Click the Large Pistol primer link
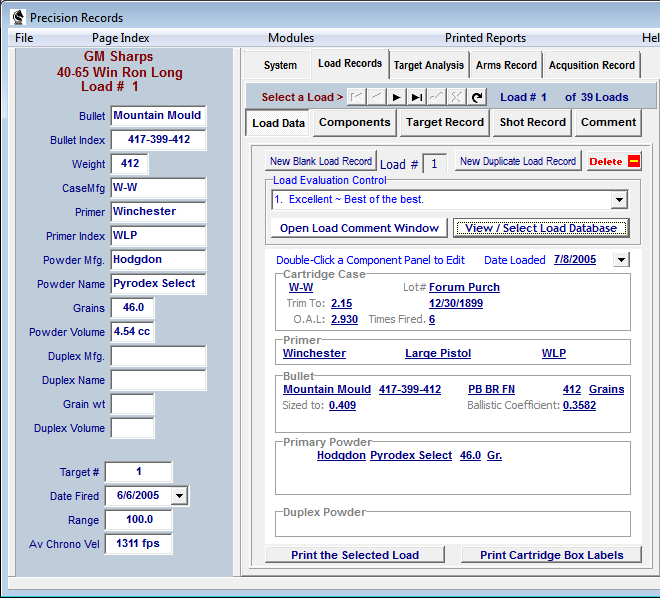The image size is (660, 598). tap(438, 353)
